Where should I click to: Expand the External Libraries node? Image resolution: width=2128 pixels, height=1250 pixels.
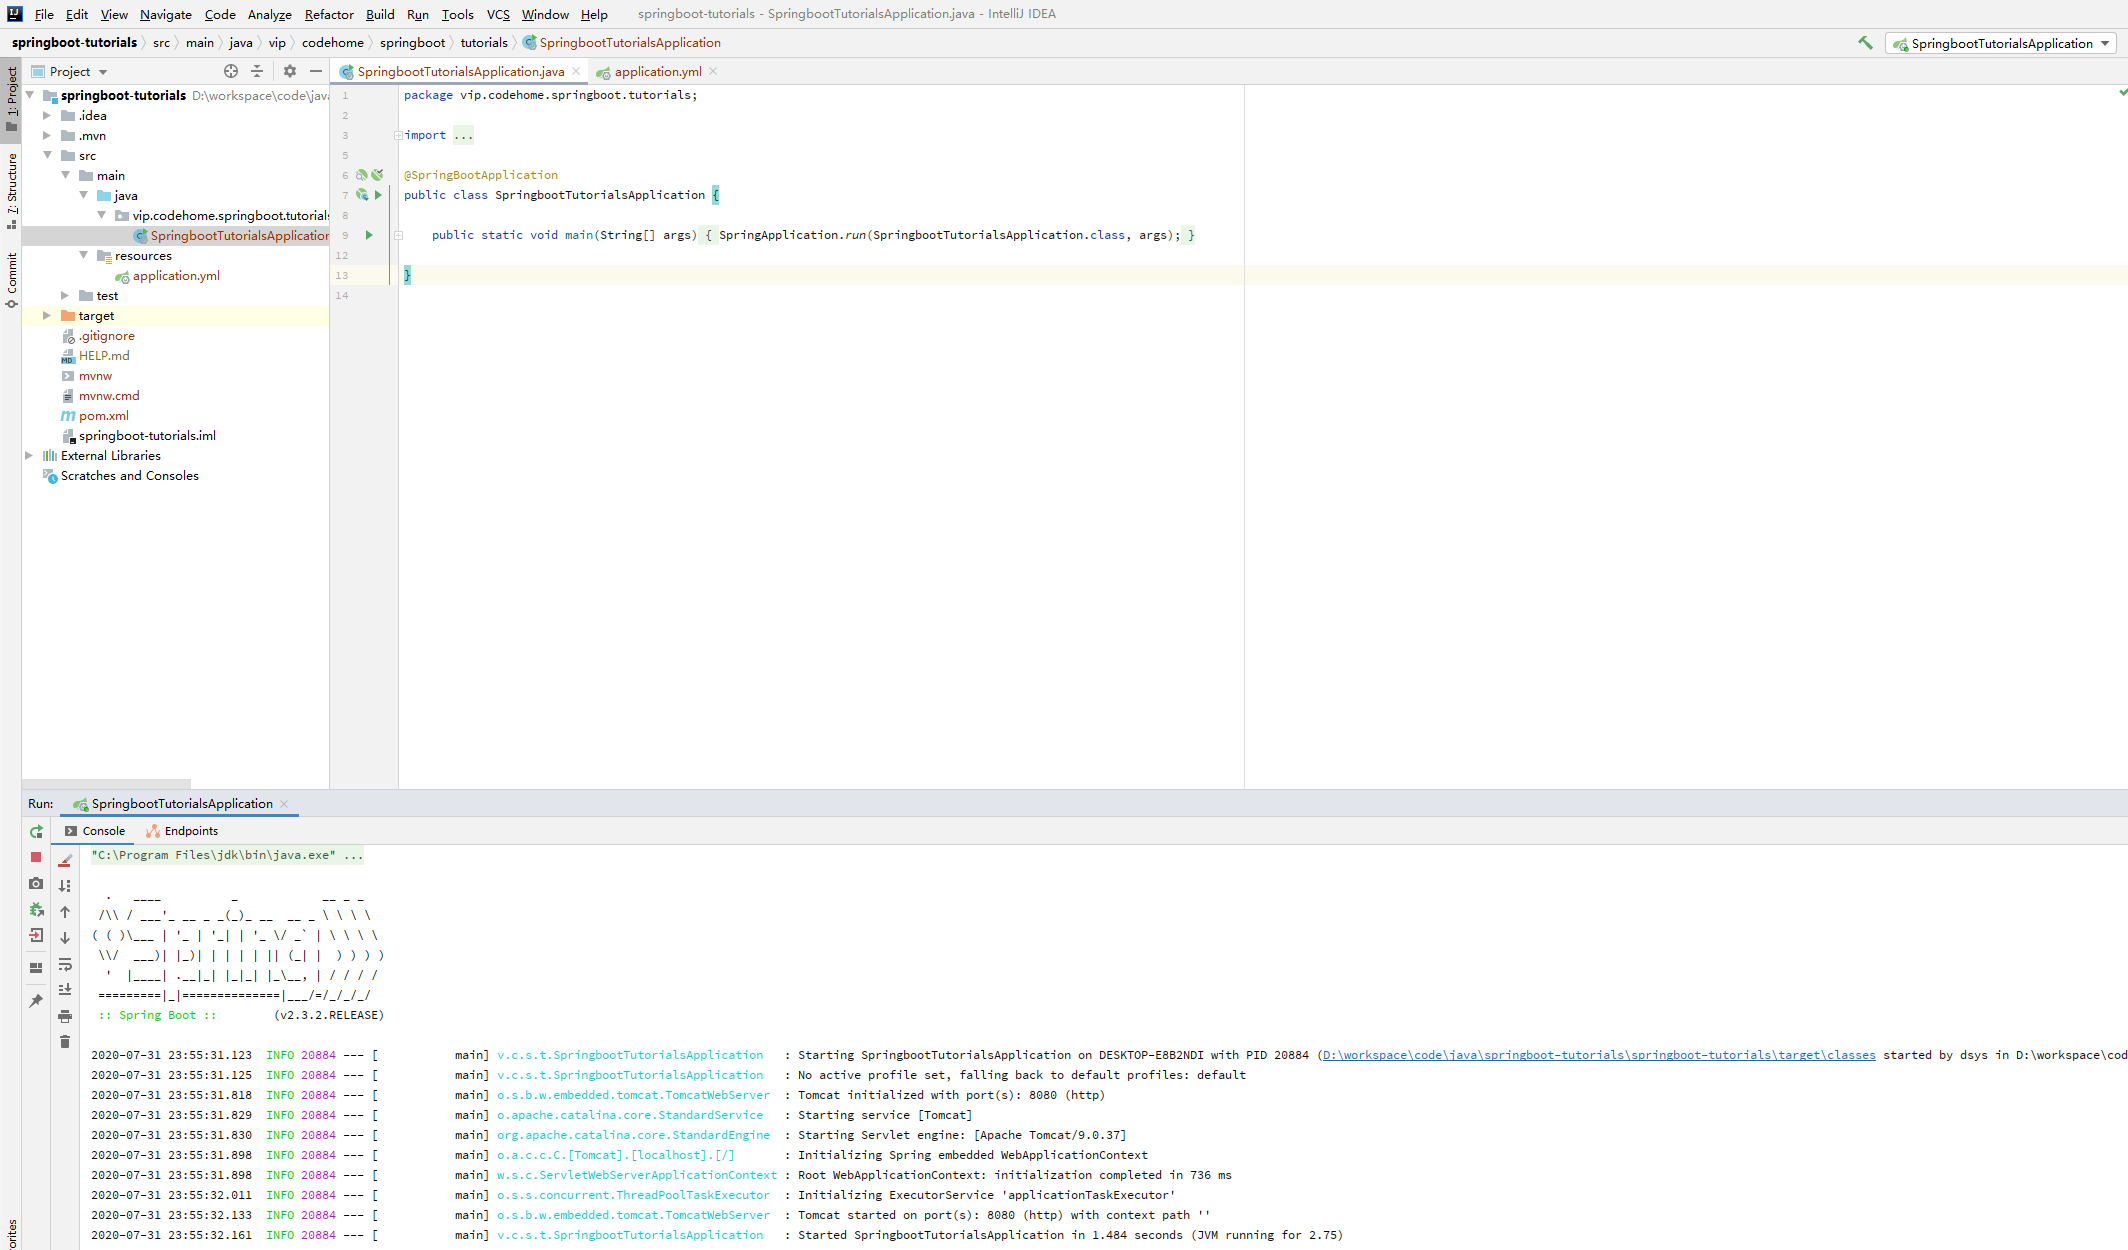[x=29, y=456]
